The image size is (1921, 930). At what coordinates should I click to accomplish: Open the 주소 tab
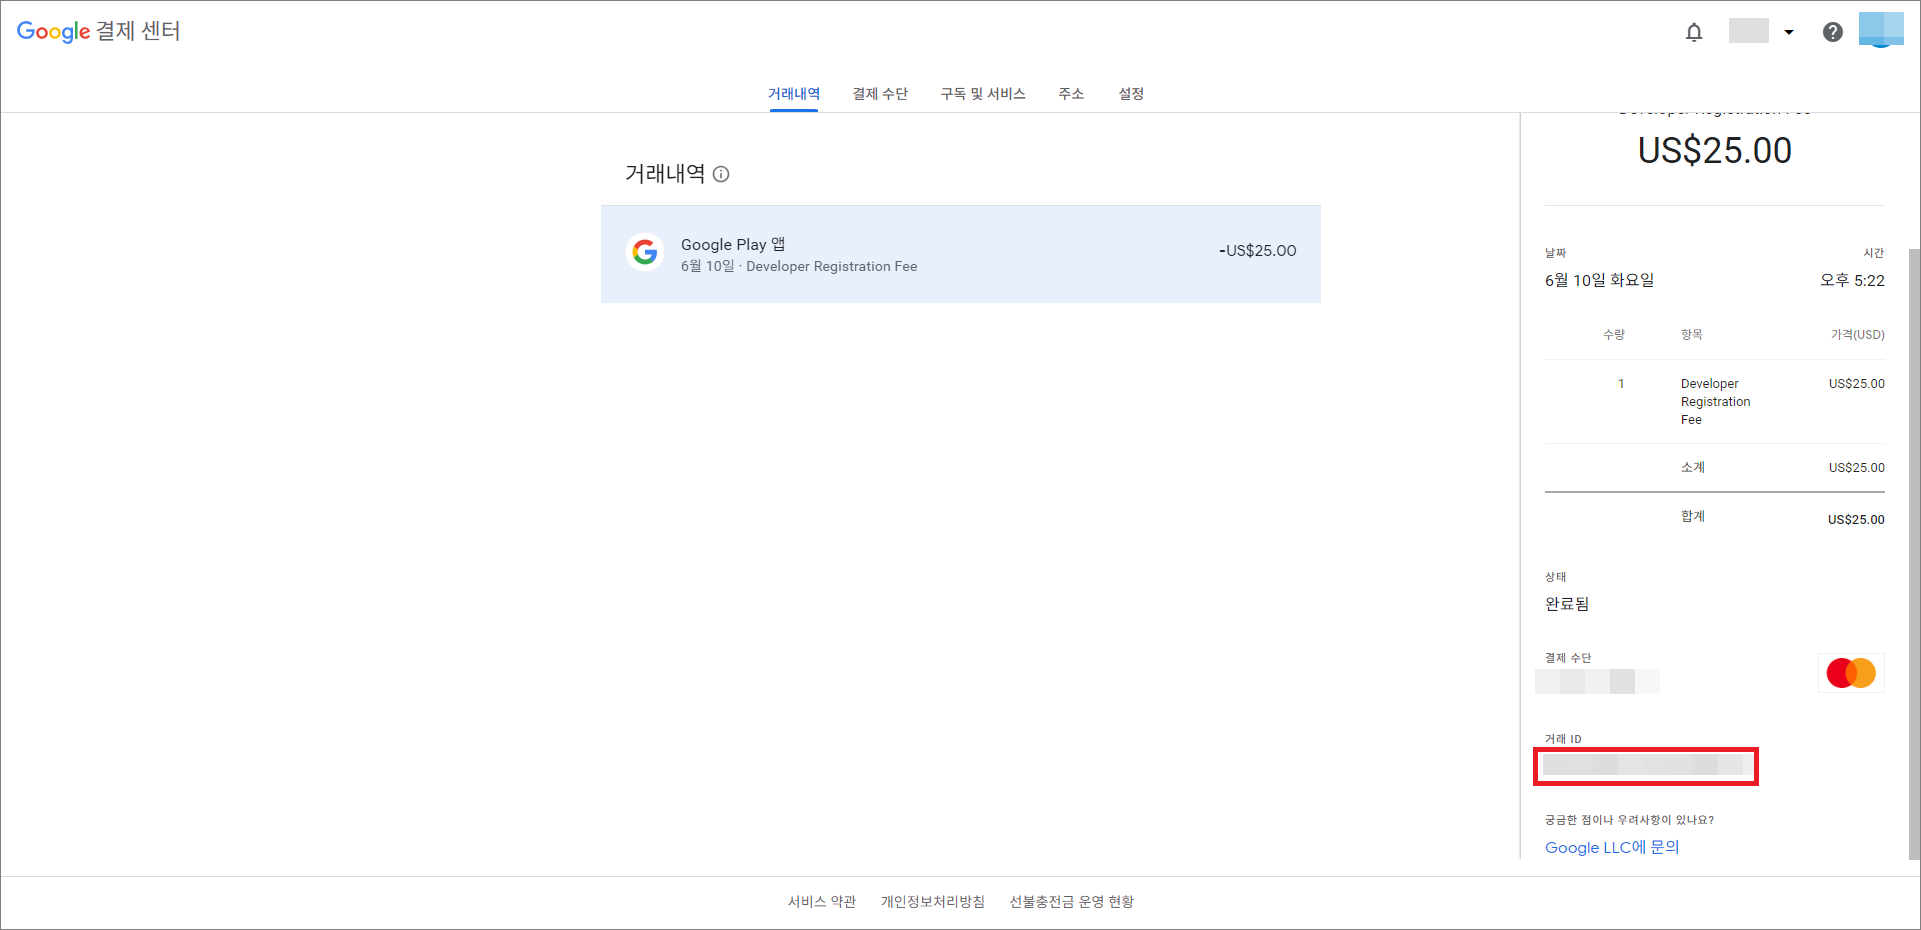tap(1071, 94)
